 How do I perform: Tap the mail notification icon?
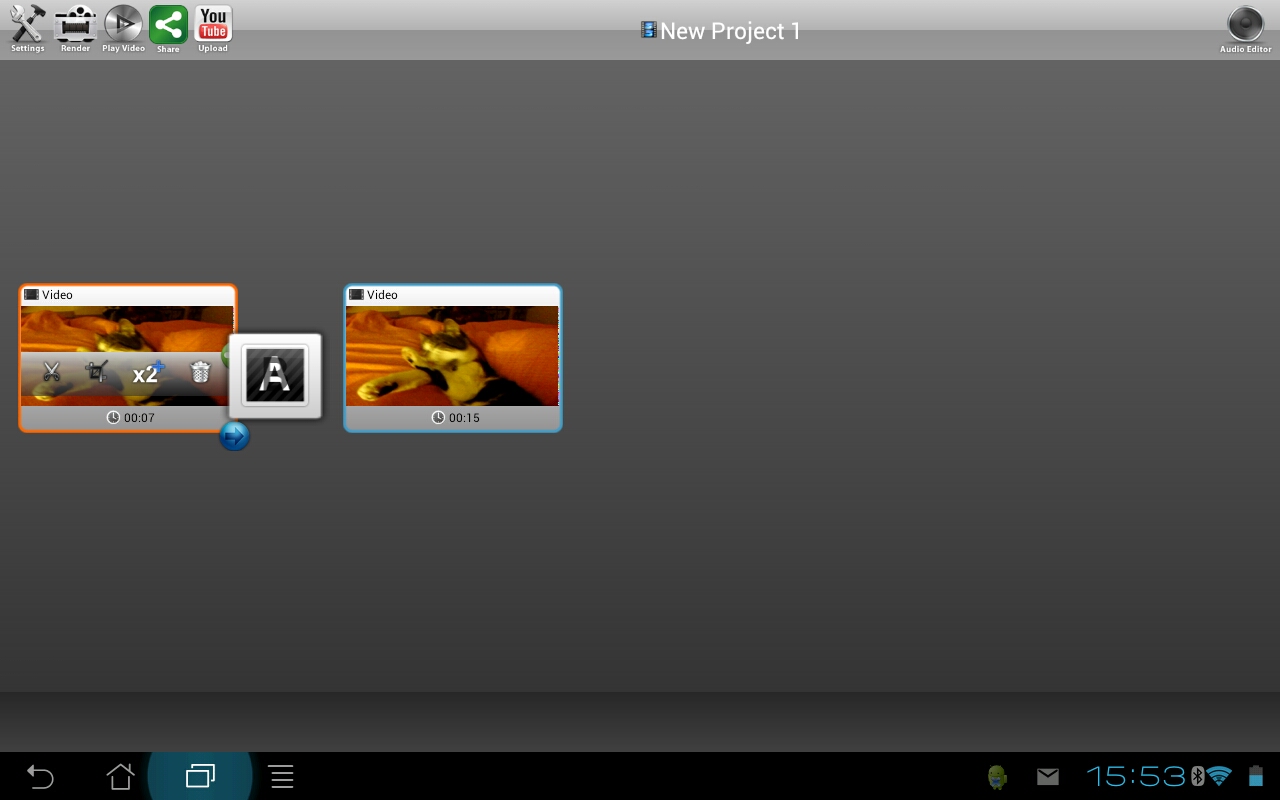coord(1048,776)
